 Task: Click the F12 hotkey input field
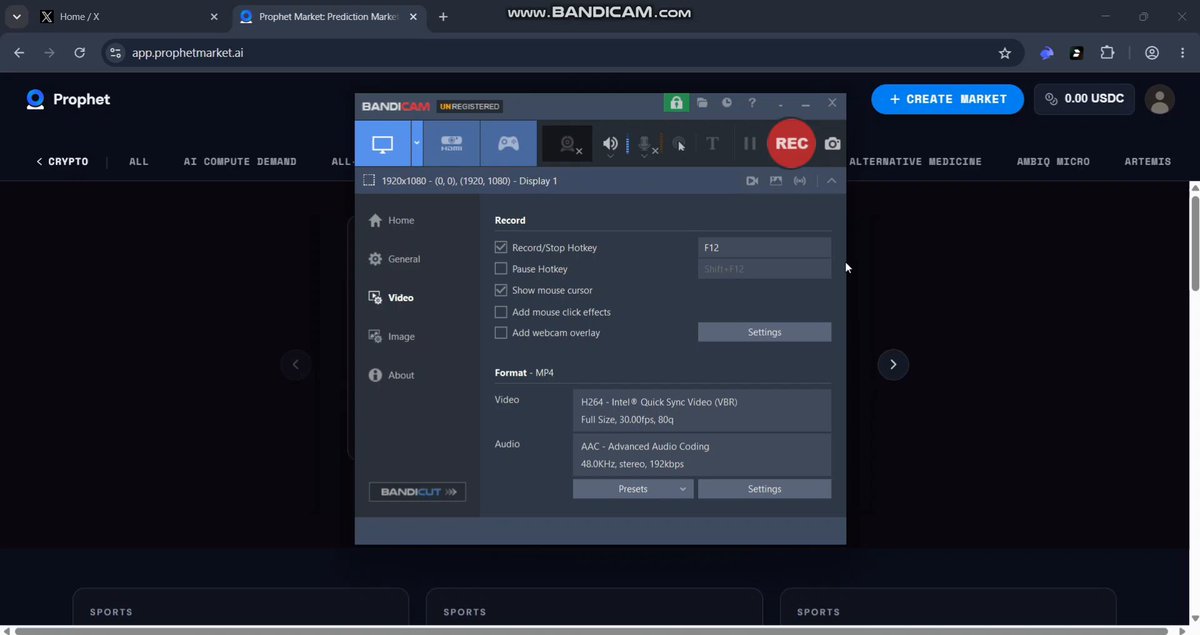click(764, 247)
